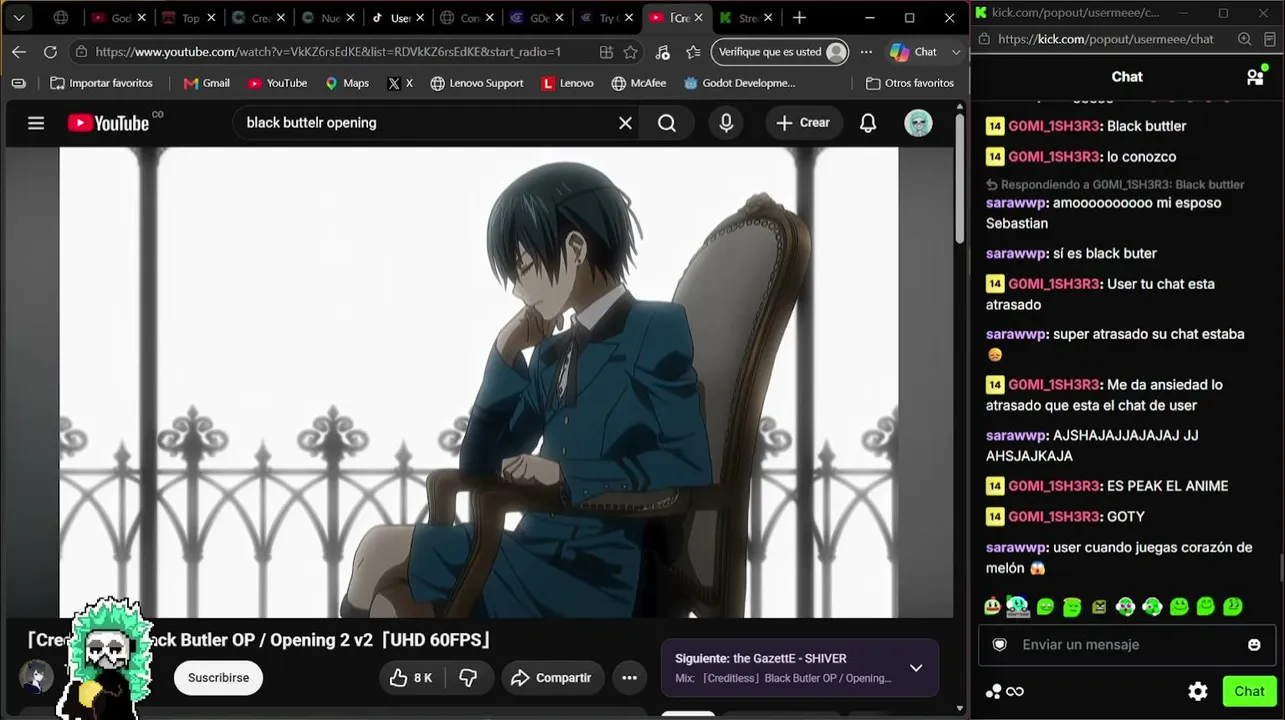Image resolution: width=1285 pixels, height=720 pixels.
Task: Pick the angry yellow-green emote
Action: tap(1099, 606)
